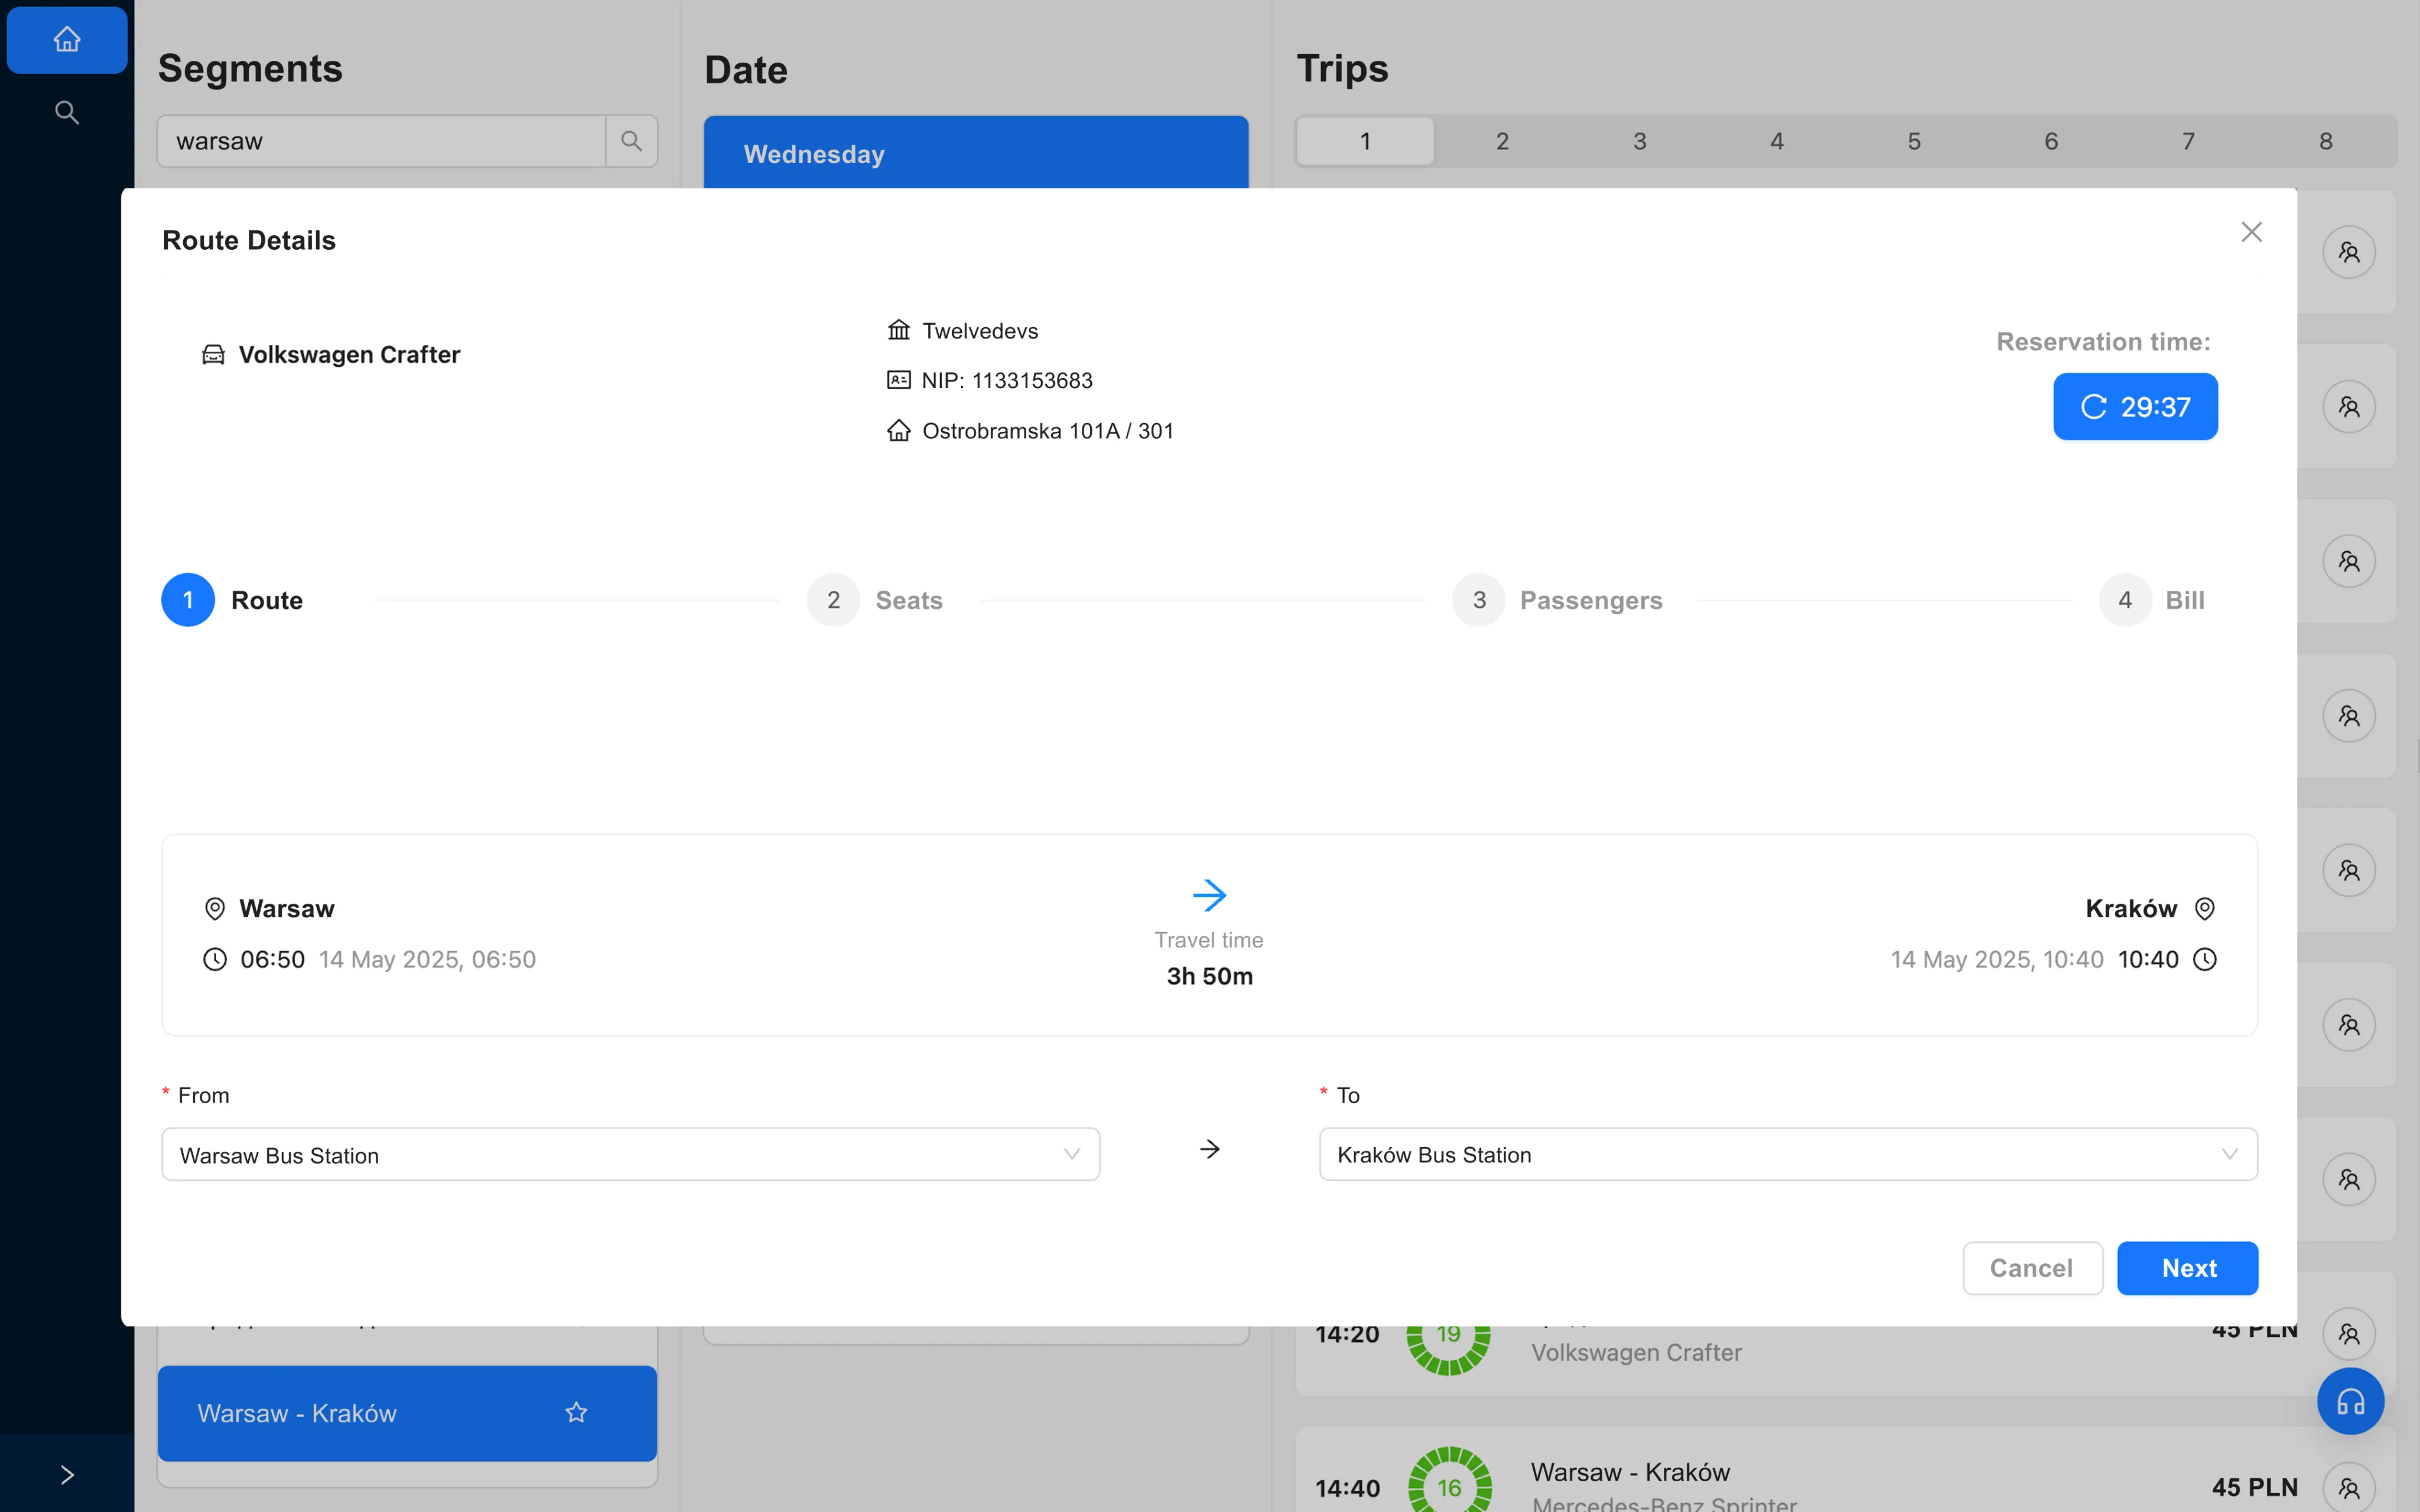Click the segments search input field
The height and width of the screenshot is (1512, 2420).
point(382,141)
